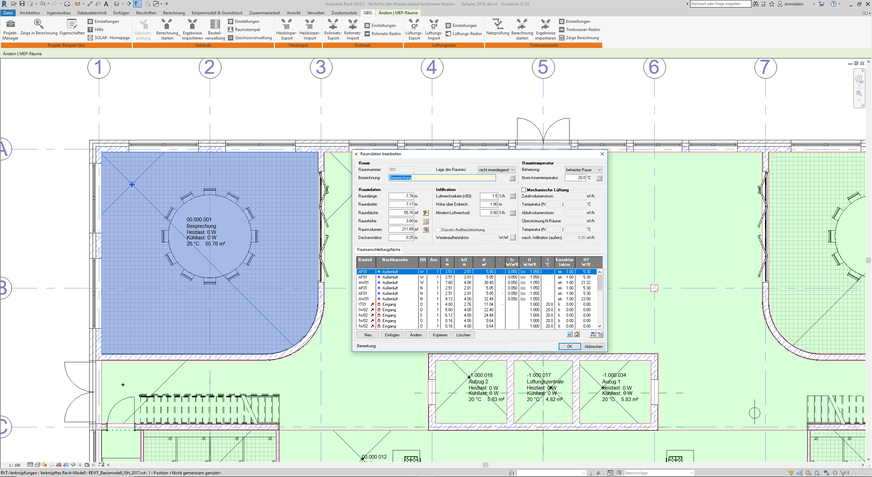Expand the Beheizung dropdown

(x=584, y=170)
